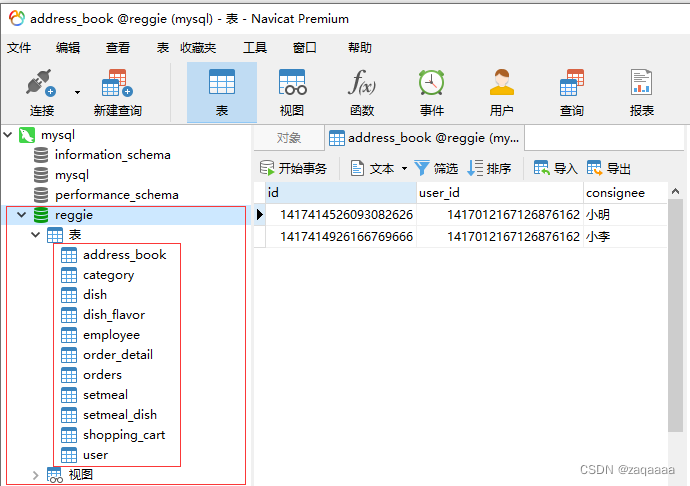Open the View (视图) toolbar icon
Screen dimensions: 690x486
click(292, 83)
